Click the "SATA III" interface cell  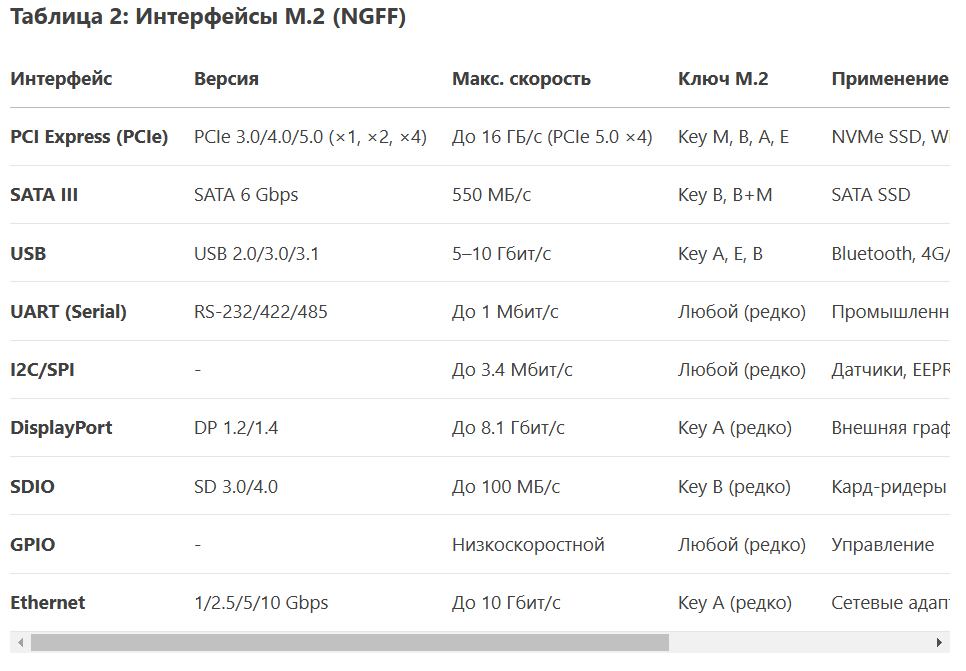click(44, 195)
